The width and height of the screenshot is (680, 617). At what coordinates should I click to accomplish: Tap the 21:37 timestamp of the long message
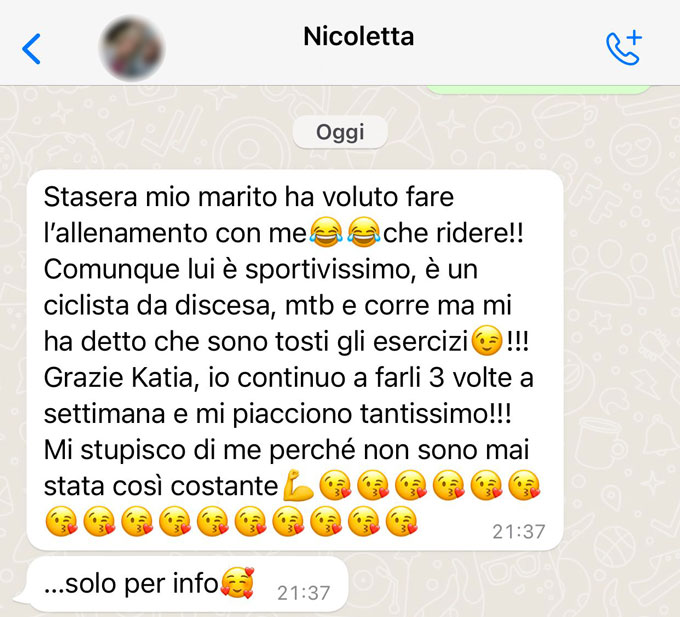tap(519, 532)
